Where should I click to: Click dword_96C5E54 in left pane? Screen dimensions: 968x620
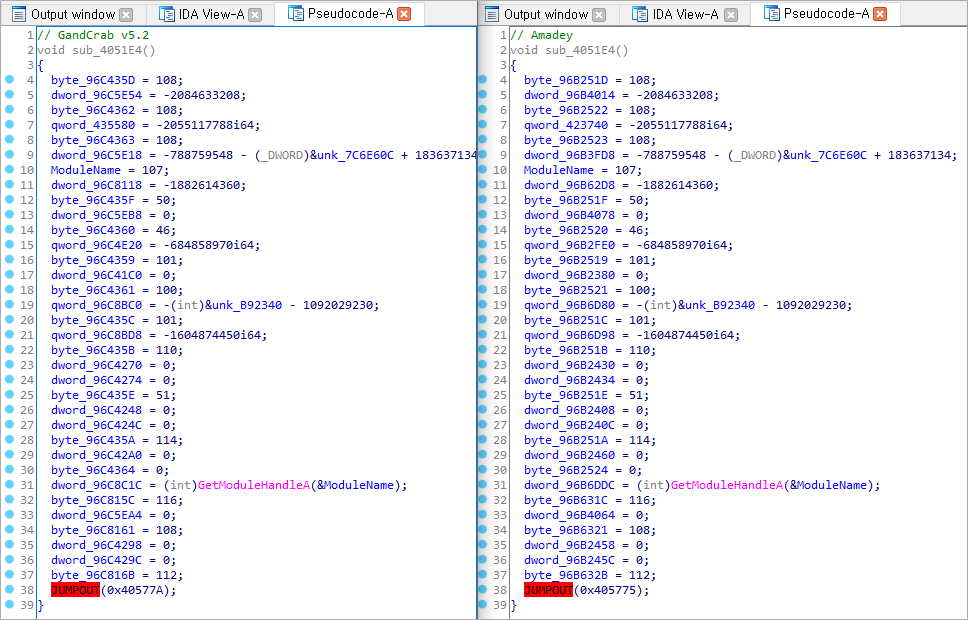tap(96, 95)
